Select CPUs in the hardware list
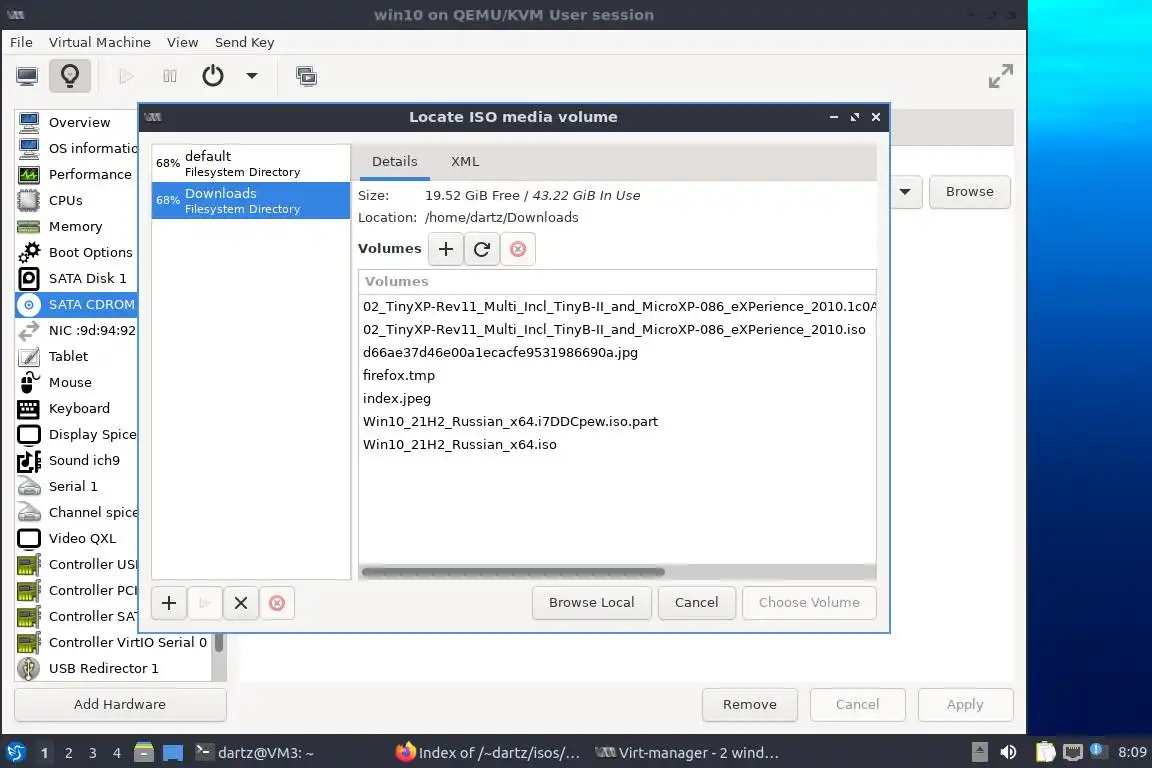1152x768 pixels. coord(76,201)
